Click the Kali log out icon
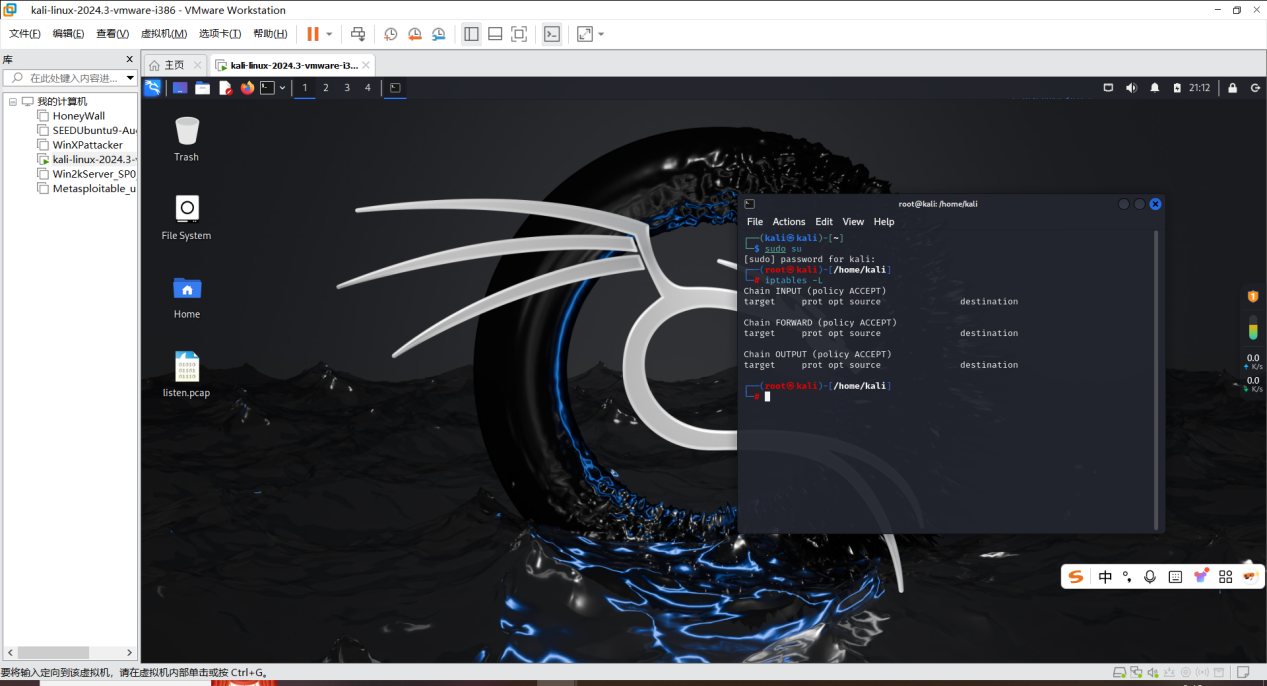 (1255, 88)
